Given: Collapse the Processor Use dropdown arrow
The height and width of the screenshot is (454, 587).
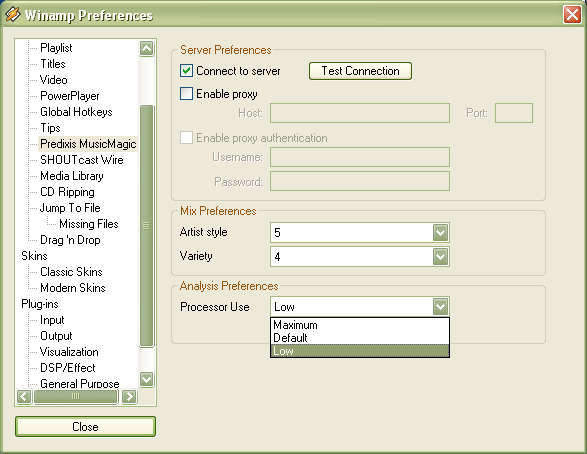Looking at the screenshot, I should click(440, 307).
